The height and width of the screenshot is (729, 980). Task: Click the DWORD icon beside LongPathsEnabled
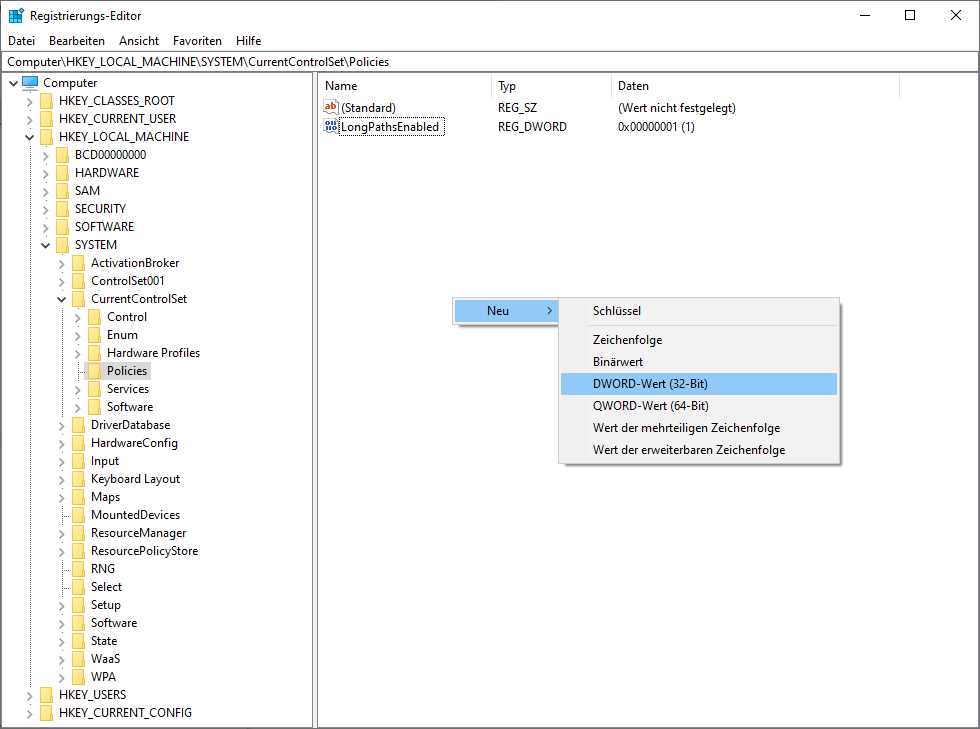[331, 126]
